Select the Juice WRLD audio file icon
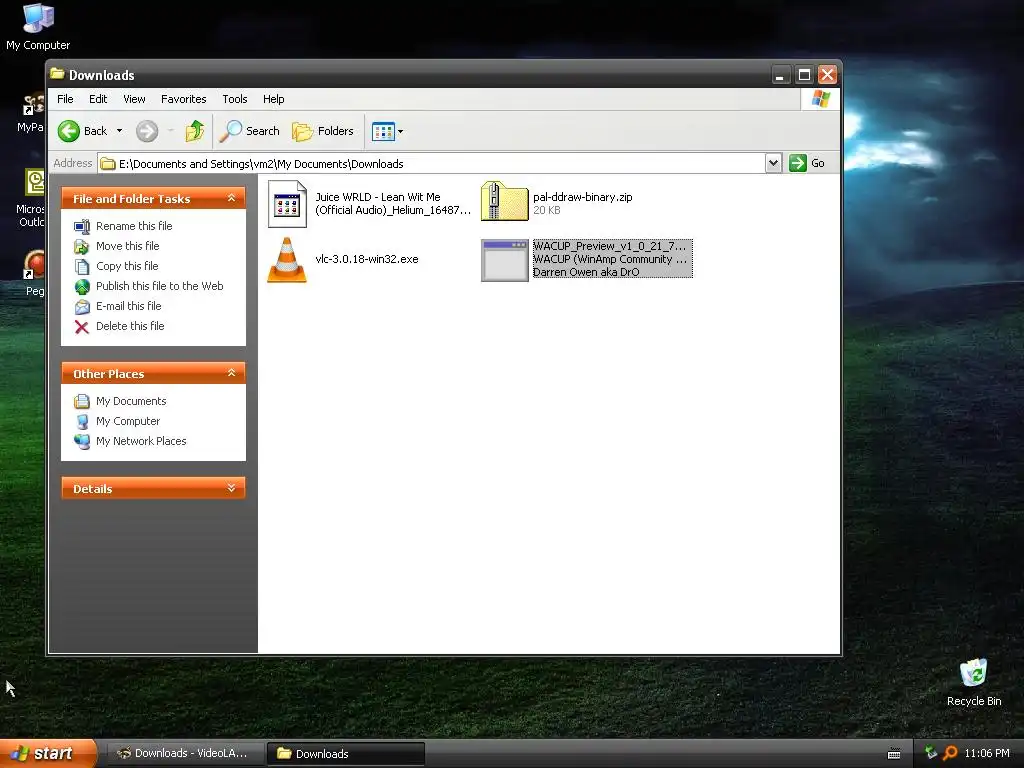This screenshot has width=1024, height=768. coord(287,204)
